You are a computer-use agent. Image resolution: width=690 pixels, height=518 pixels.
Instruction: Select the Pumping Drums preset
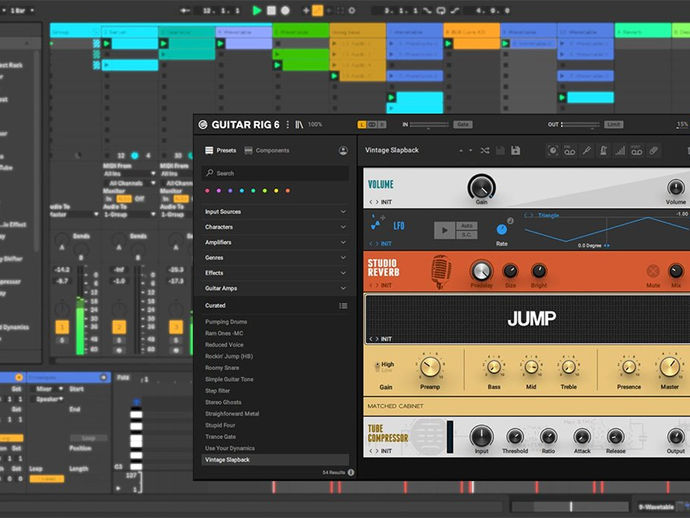(226, 322)
